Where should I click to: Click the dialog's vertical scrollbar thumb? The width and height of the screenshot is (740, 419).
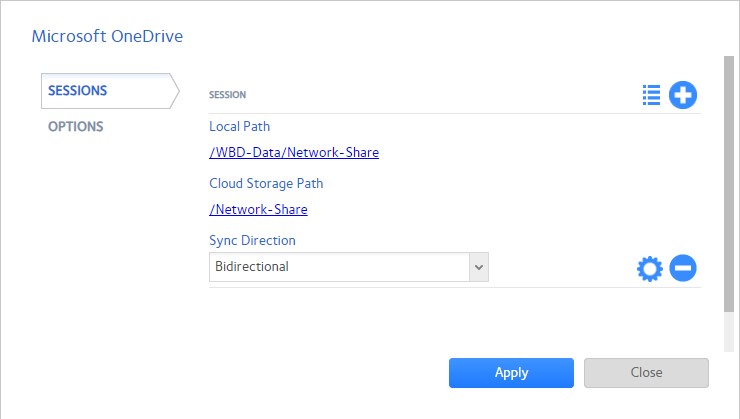click(x=728, y=180)
